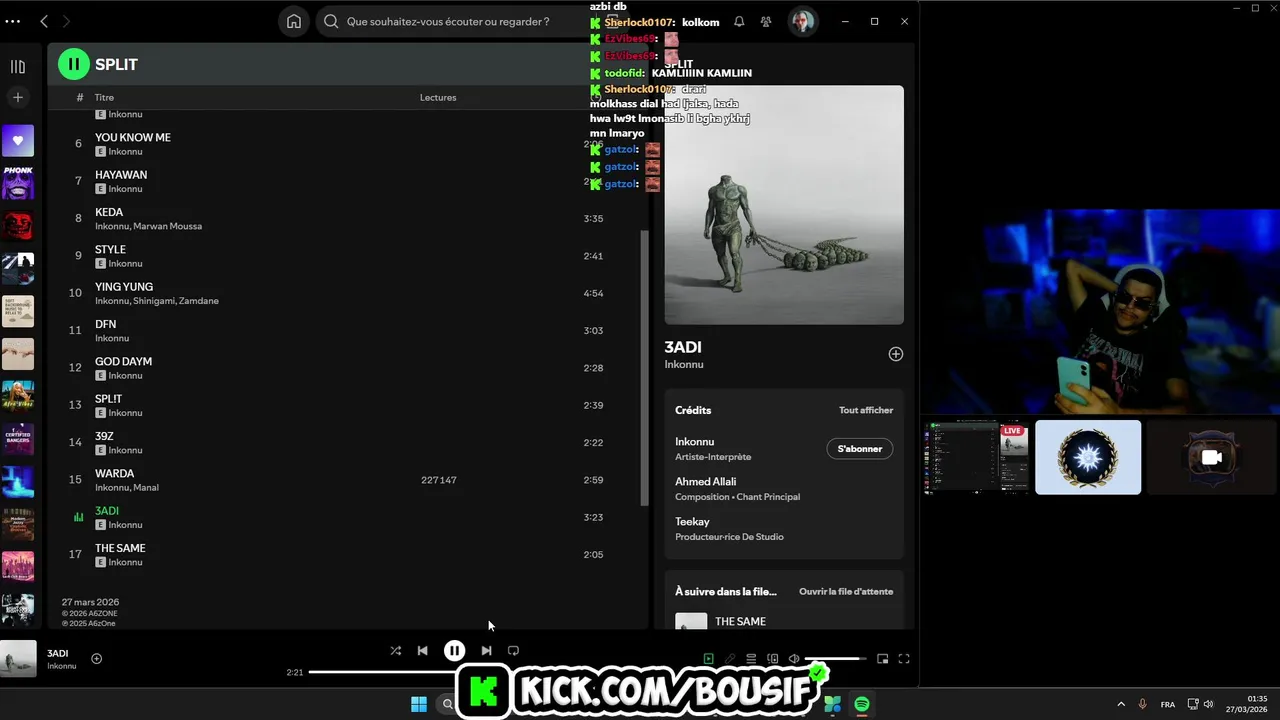Image resolution: width=1280 pixels, height=720 pixels.
Task: Go back with the left navigation arrow
Action: [44, 21]
